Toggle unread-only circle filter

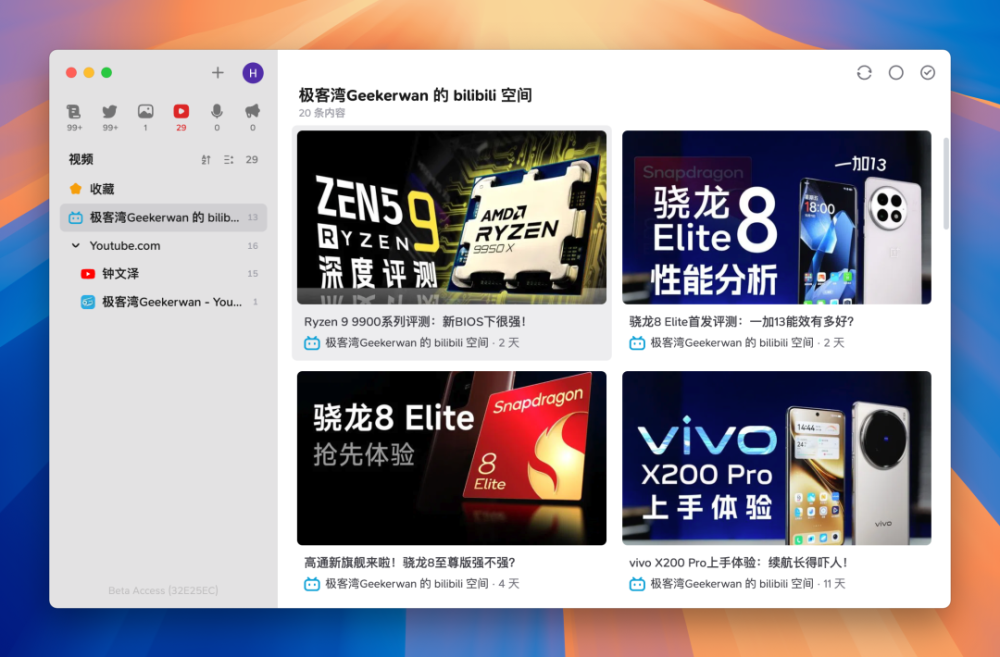pyautogui.click(x=896, y=73)
